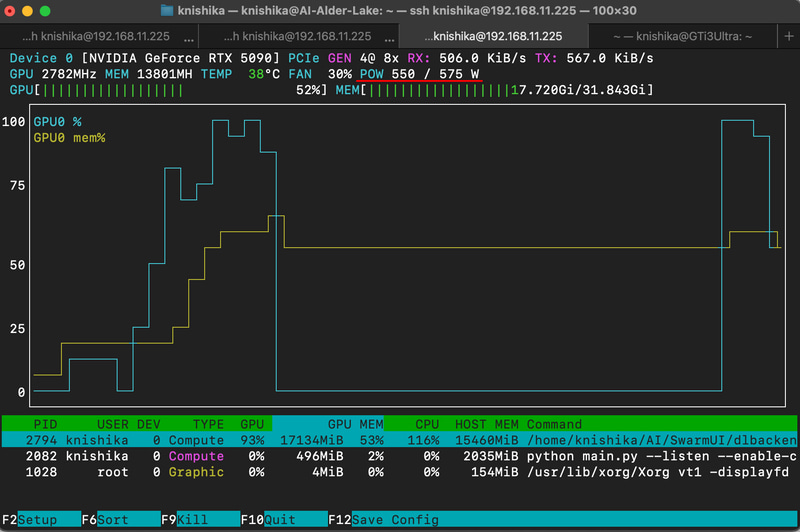Viewport: 800px width, 532px height.
Task: Click the 116% CPU value
Action: click(423, 440)
